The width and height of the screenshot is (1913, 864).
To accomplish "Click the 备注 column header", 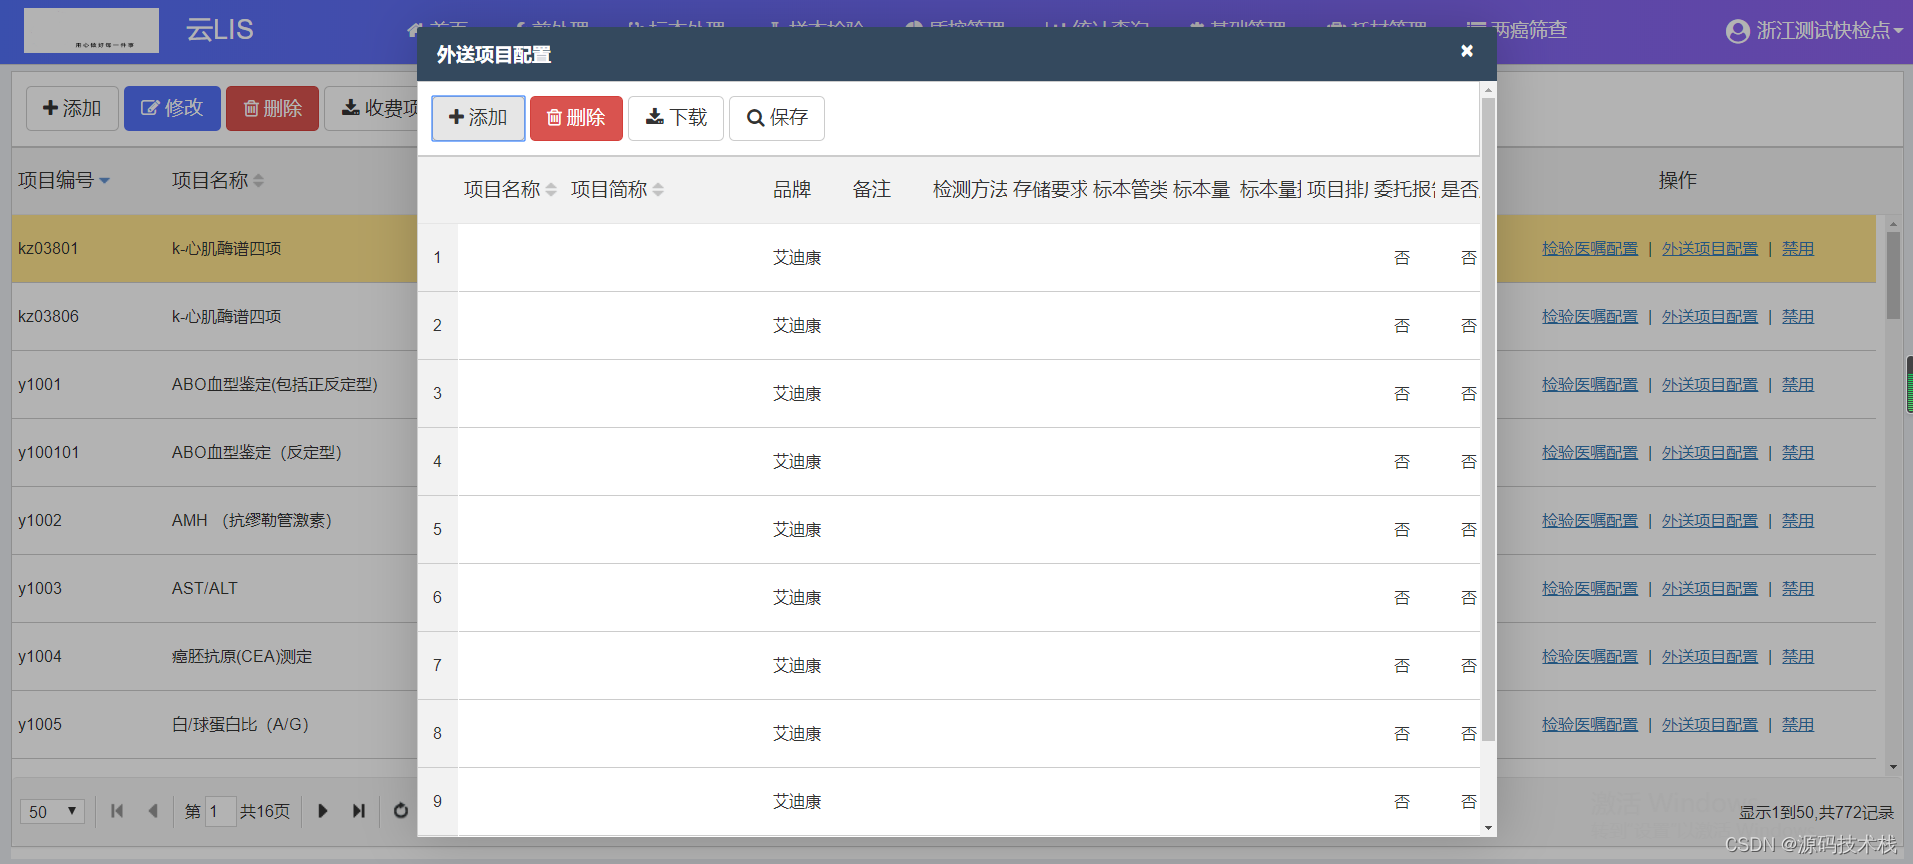I will tap(871, 190).
